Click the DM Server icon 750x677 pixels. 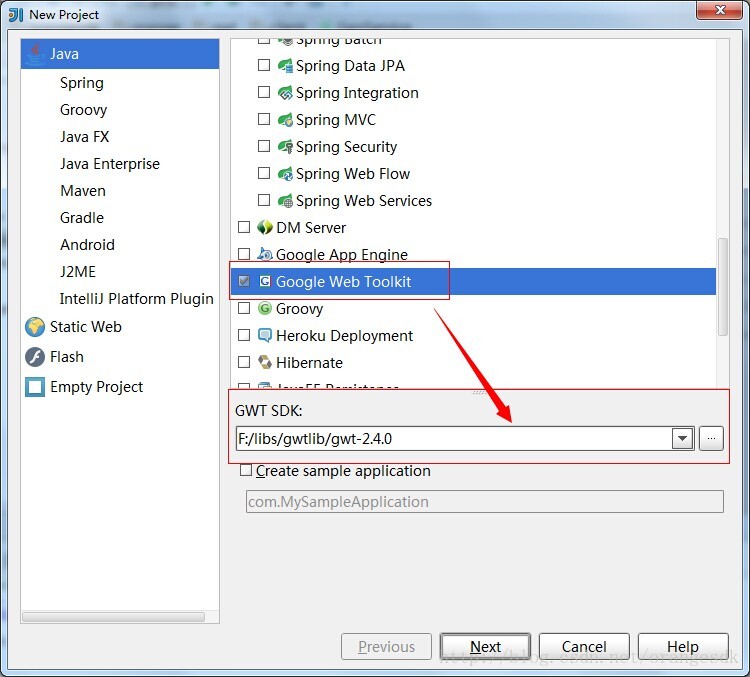tap(265, 227)
